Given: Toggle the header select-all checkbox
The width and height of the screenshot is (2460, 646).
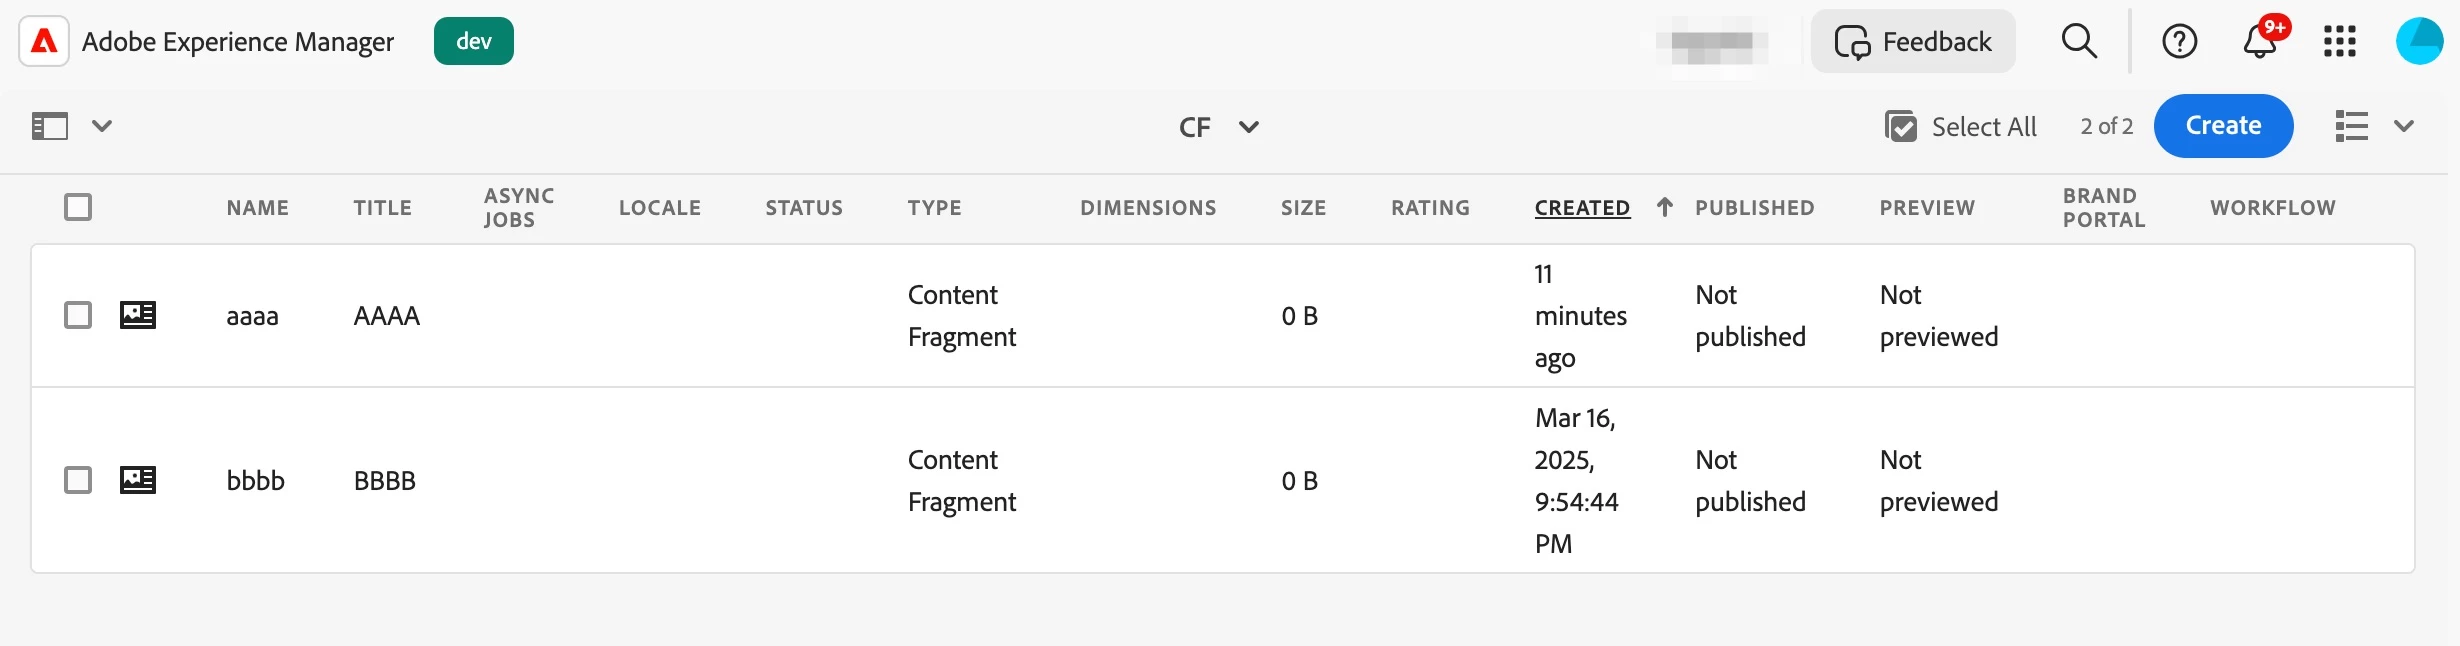Looking at the screenshot, I should tap(78, 207).
